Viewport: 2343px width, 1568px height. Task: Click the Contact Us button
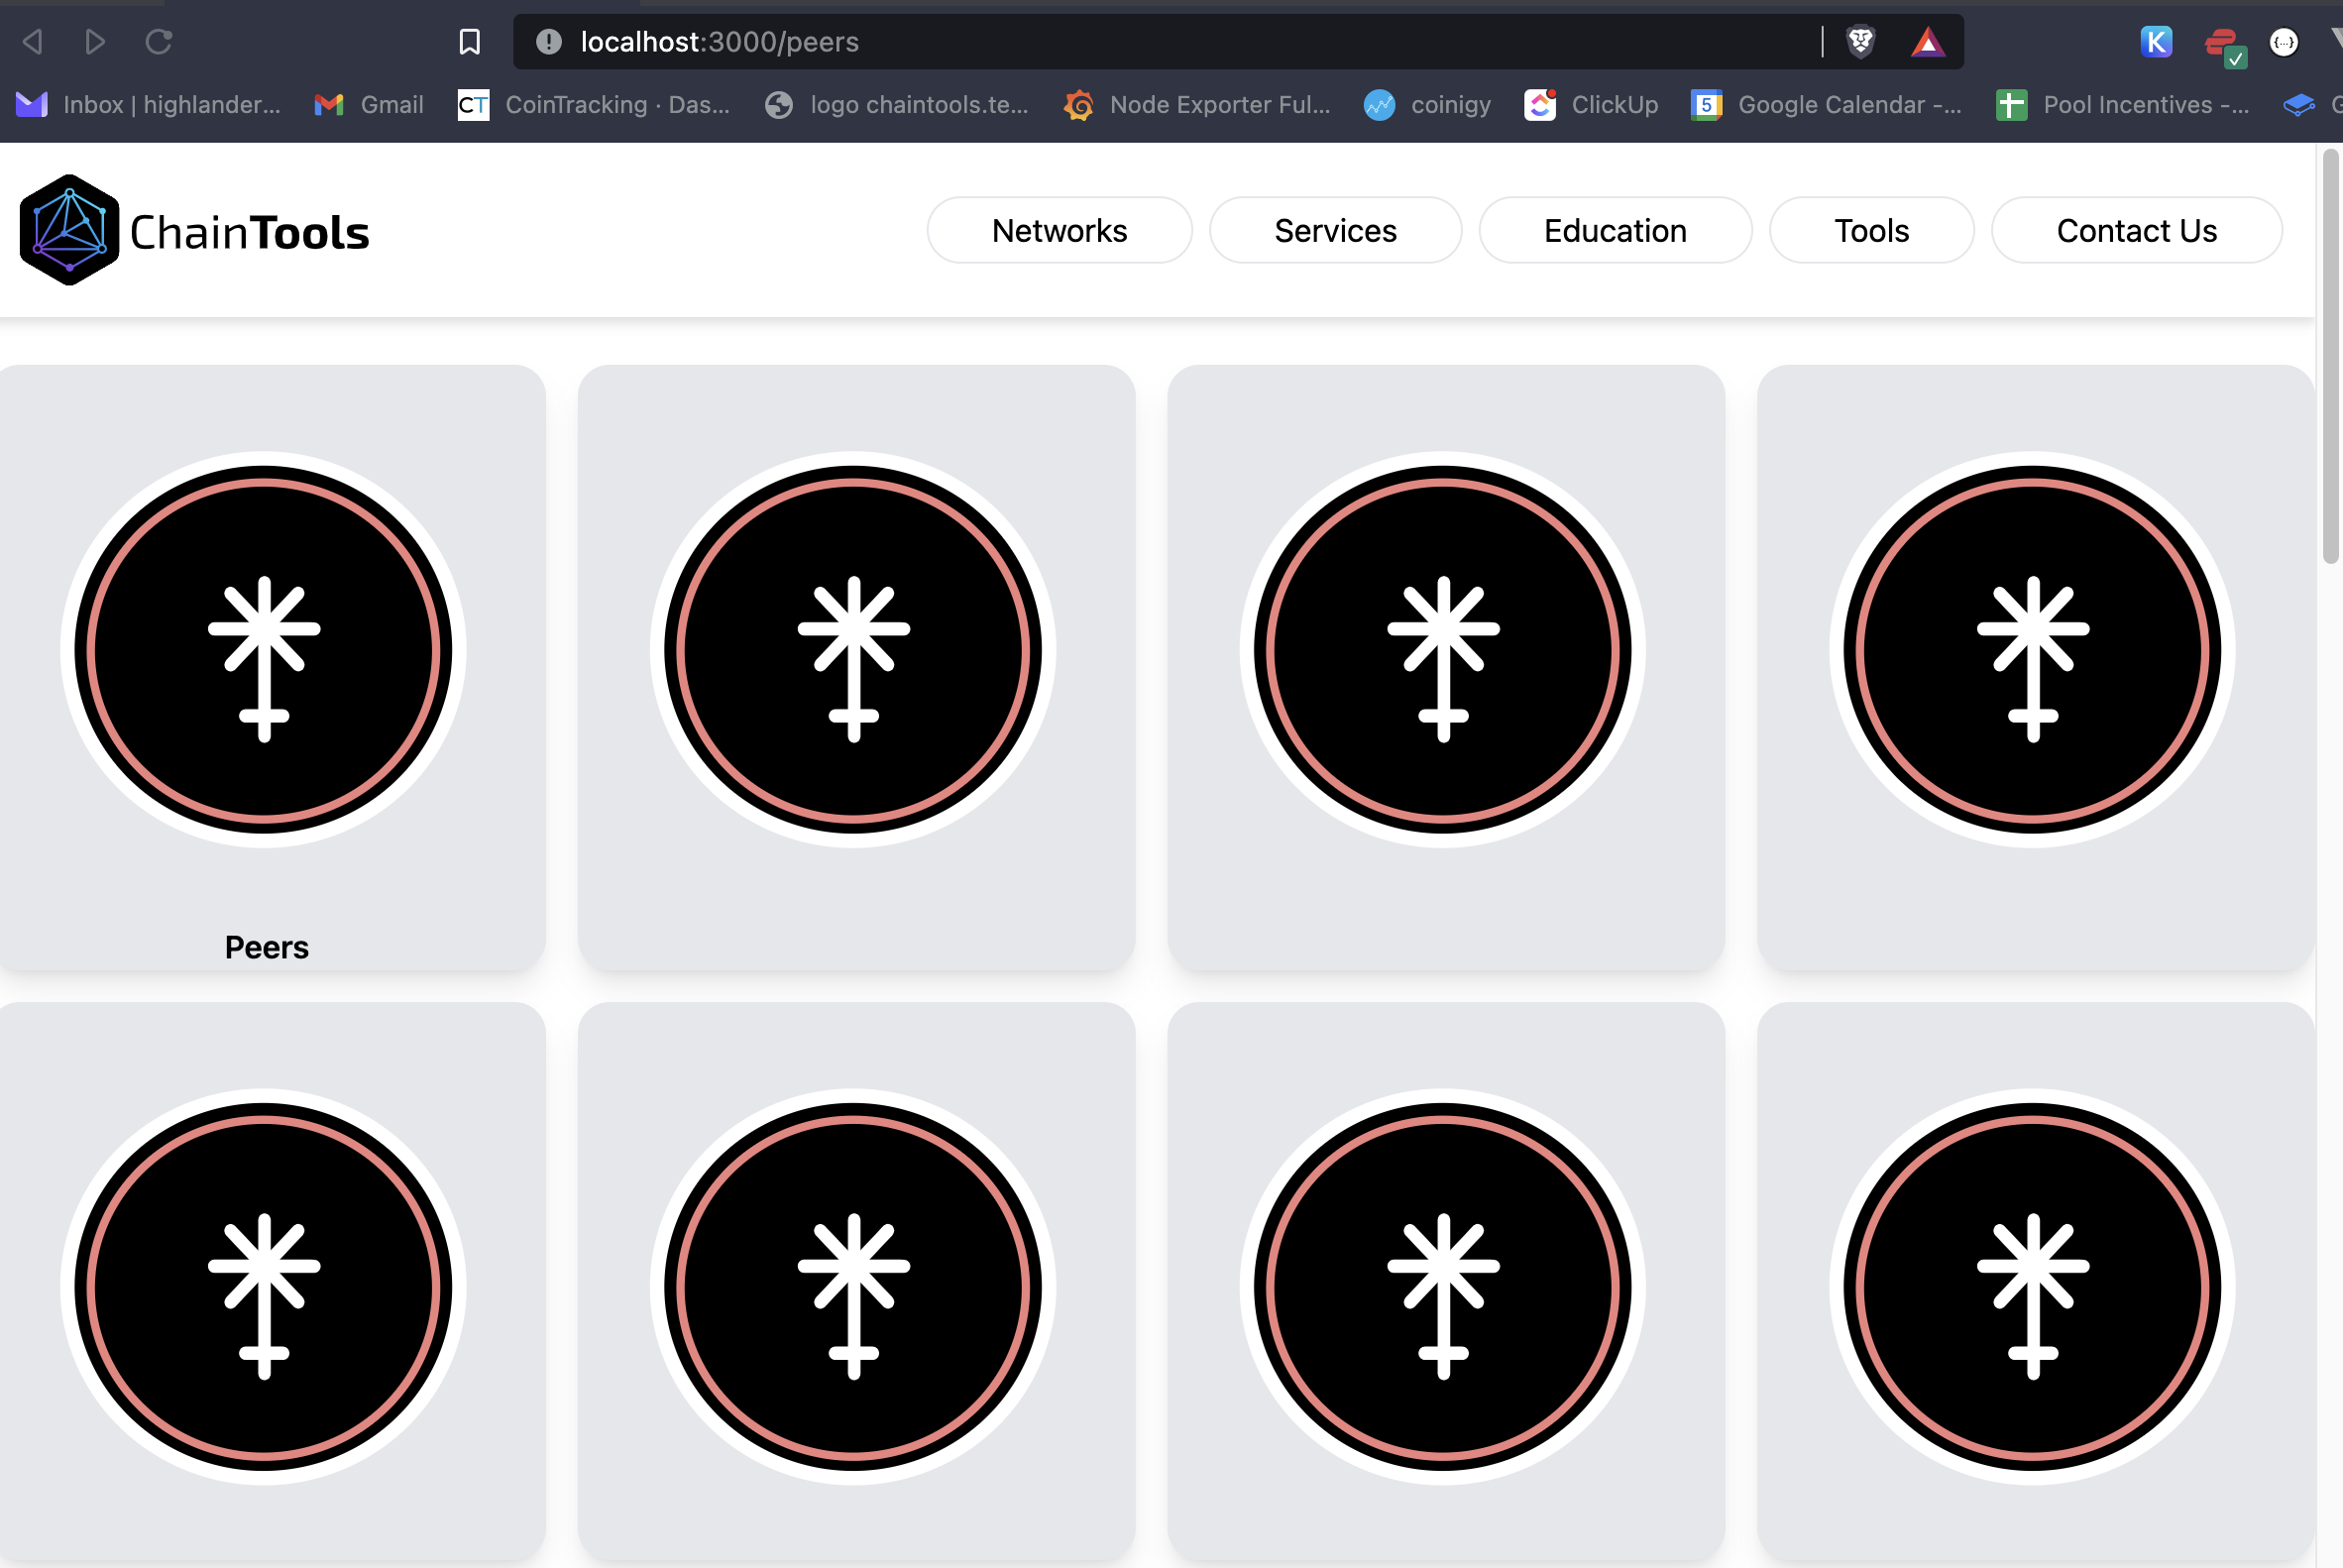(2136, 231)
